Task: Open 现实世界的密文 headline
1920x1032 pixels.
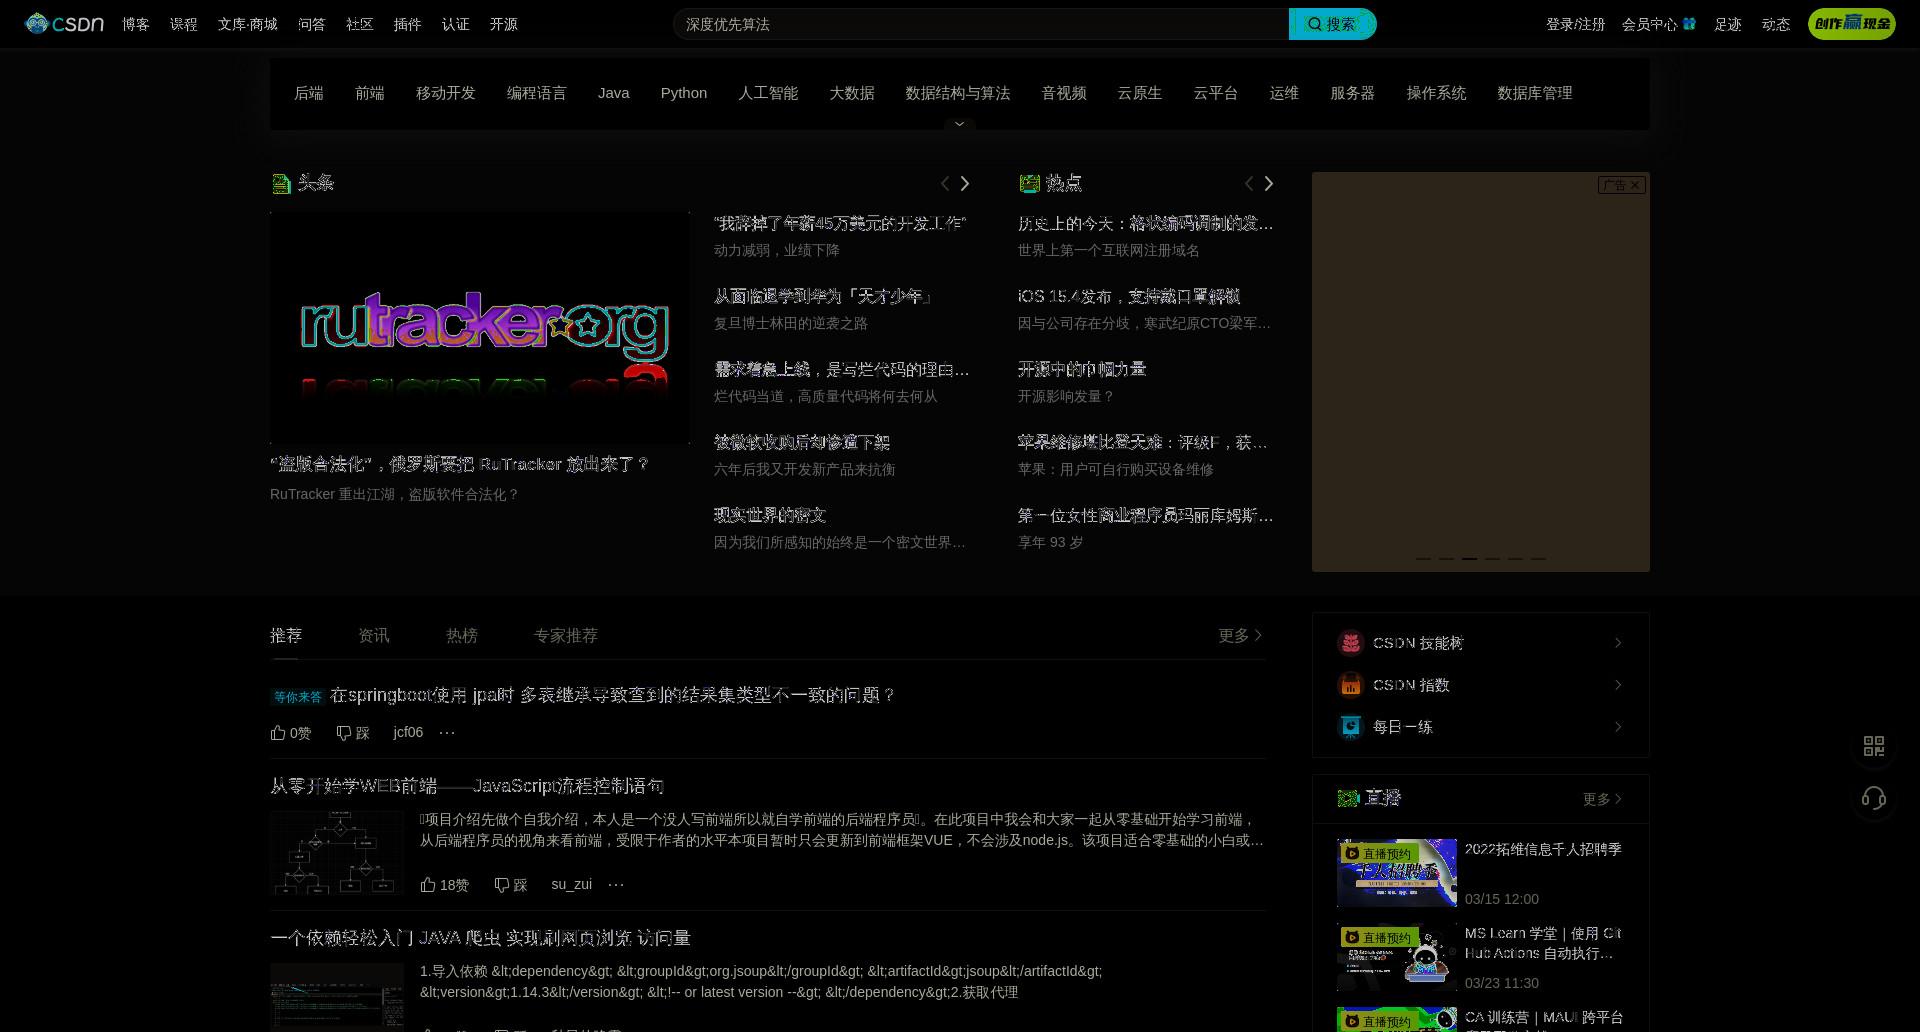Action: (x=770, y=515)
